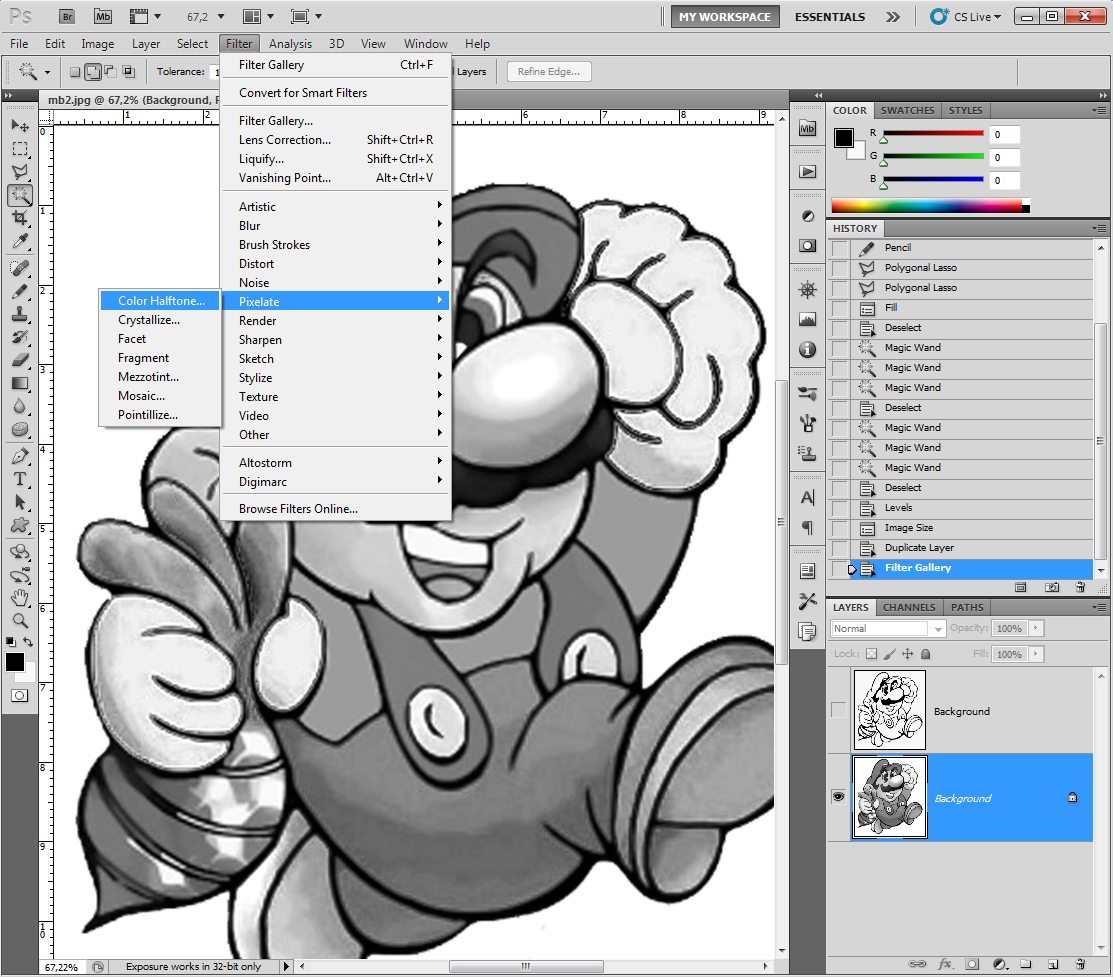The height and width of the screenshot is (977, 1113).
Task: Select the Polygonal Lasso tool
Action: [x=20, y=171]
